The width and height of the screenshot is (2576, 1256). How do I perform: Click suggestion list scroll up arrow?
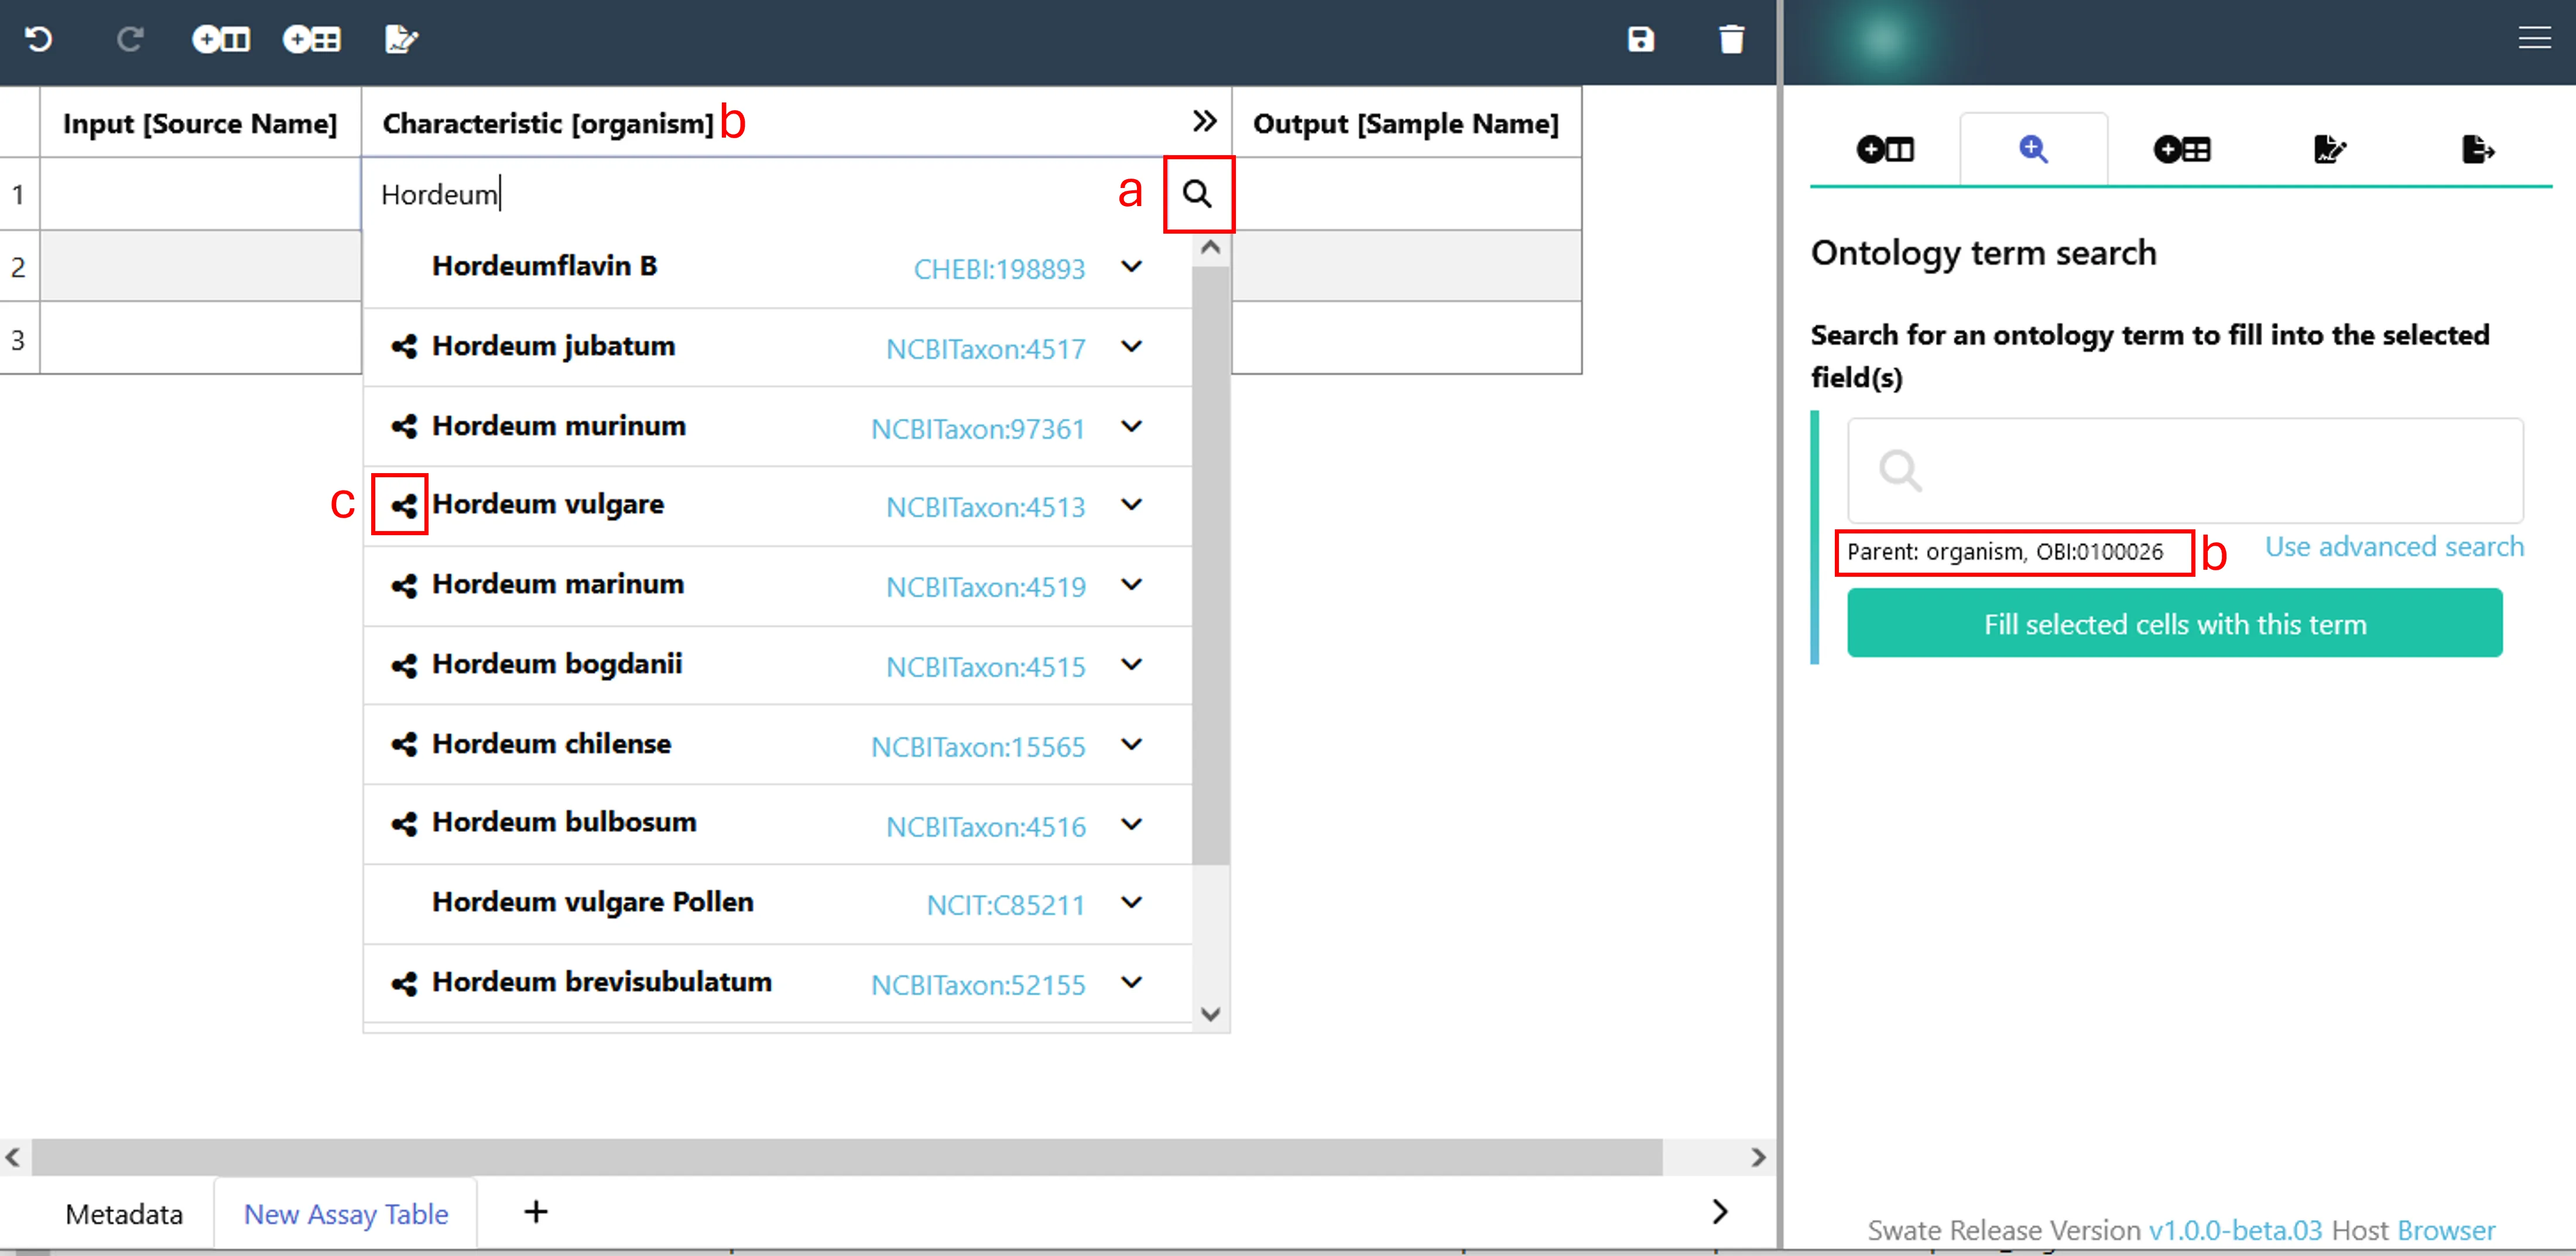pos(1211,247)
